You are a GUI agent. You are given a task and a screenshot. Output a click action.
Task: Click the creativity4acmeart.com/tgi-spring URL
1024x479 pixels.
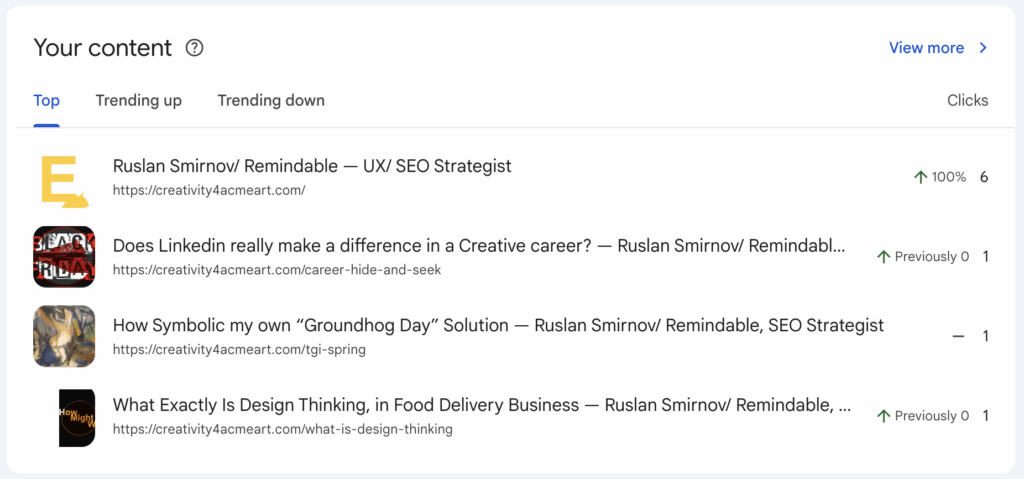tap(239, 350)
